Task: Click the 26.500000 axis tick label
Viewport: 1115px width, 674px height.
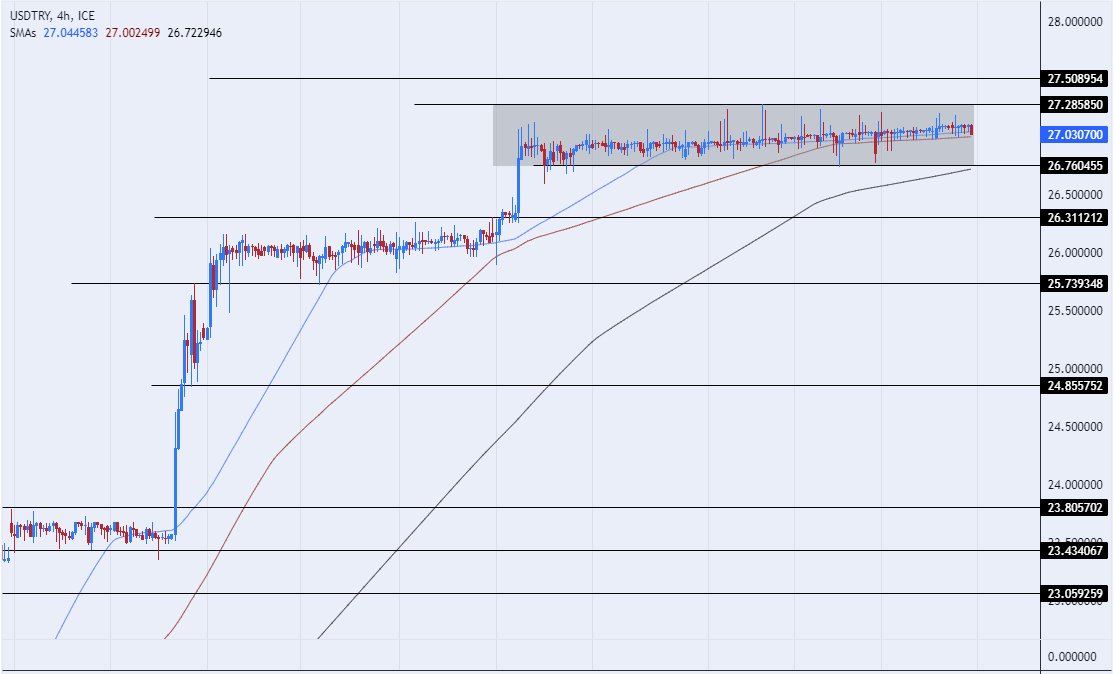Action: click(1074, 195)
